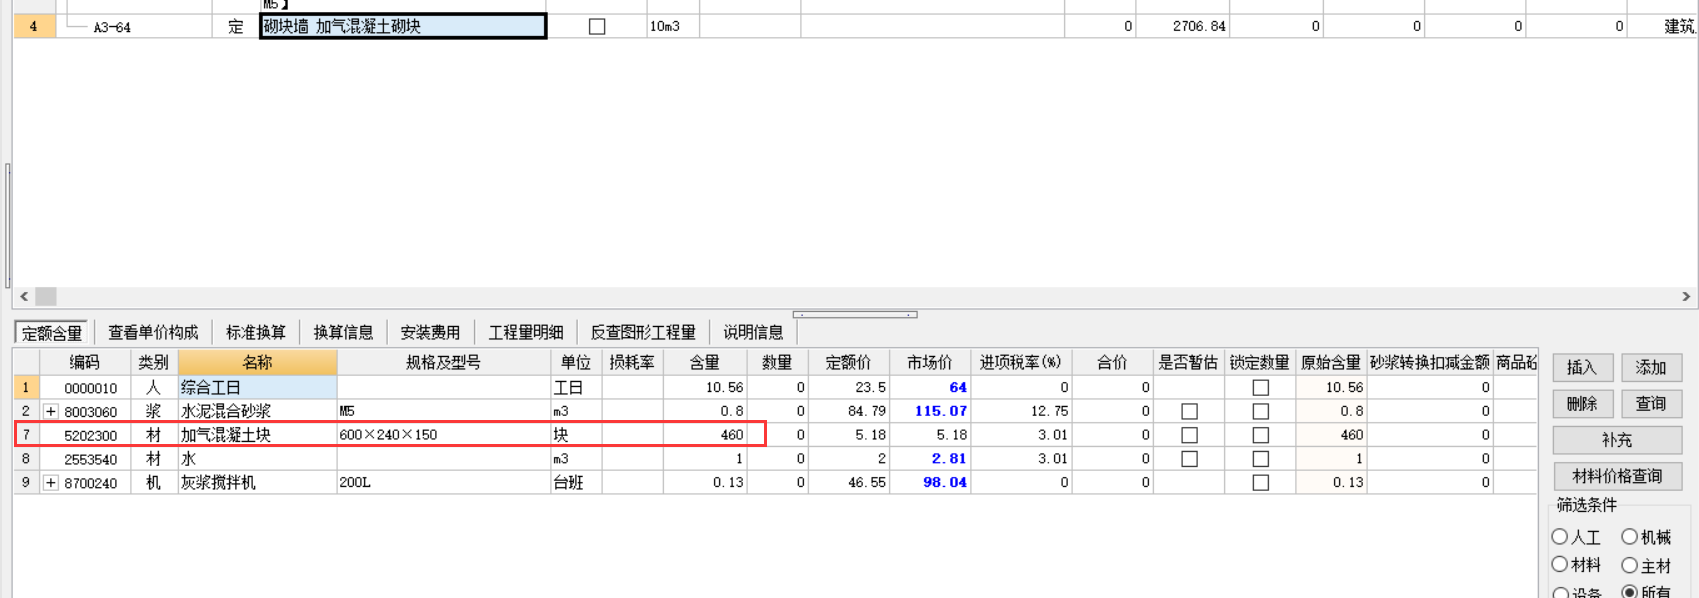Click the 查询 button
This screenshot has height=598, width=1699.
1651,404
